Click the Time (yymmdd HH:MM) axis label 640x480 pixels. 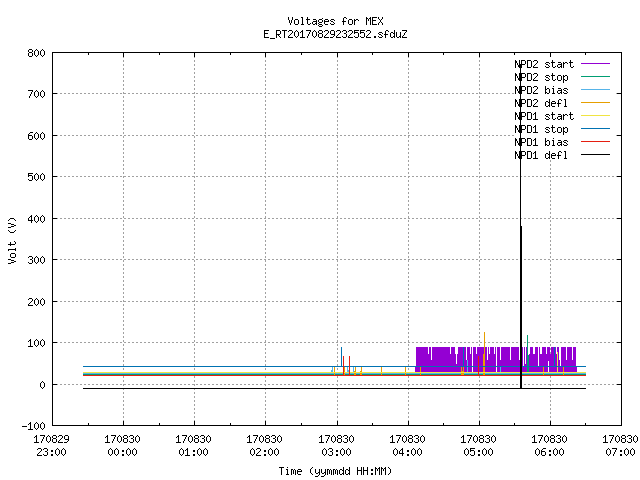coord(335,471)
